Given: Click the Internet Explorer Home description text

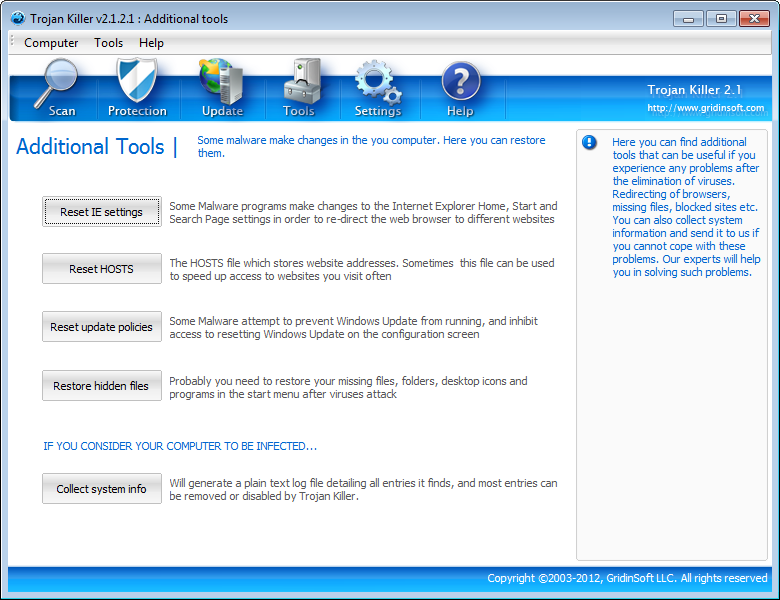Looking at the screenshot, I should click(x=363, y=212).
